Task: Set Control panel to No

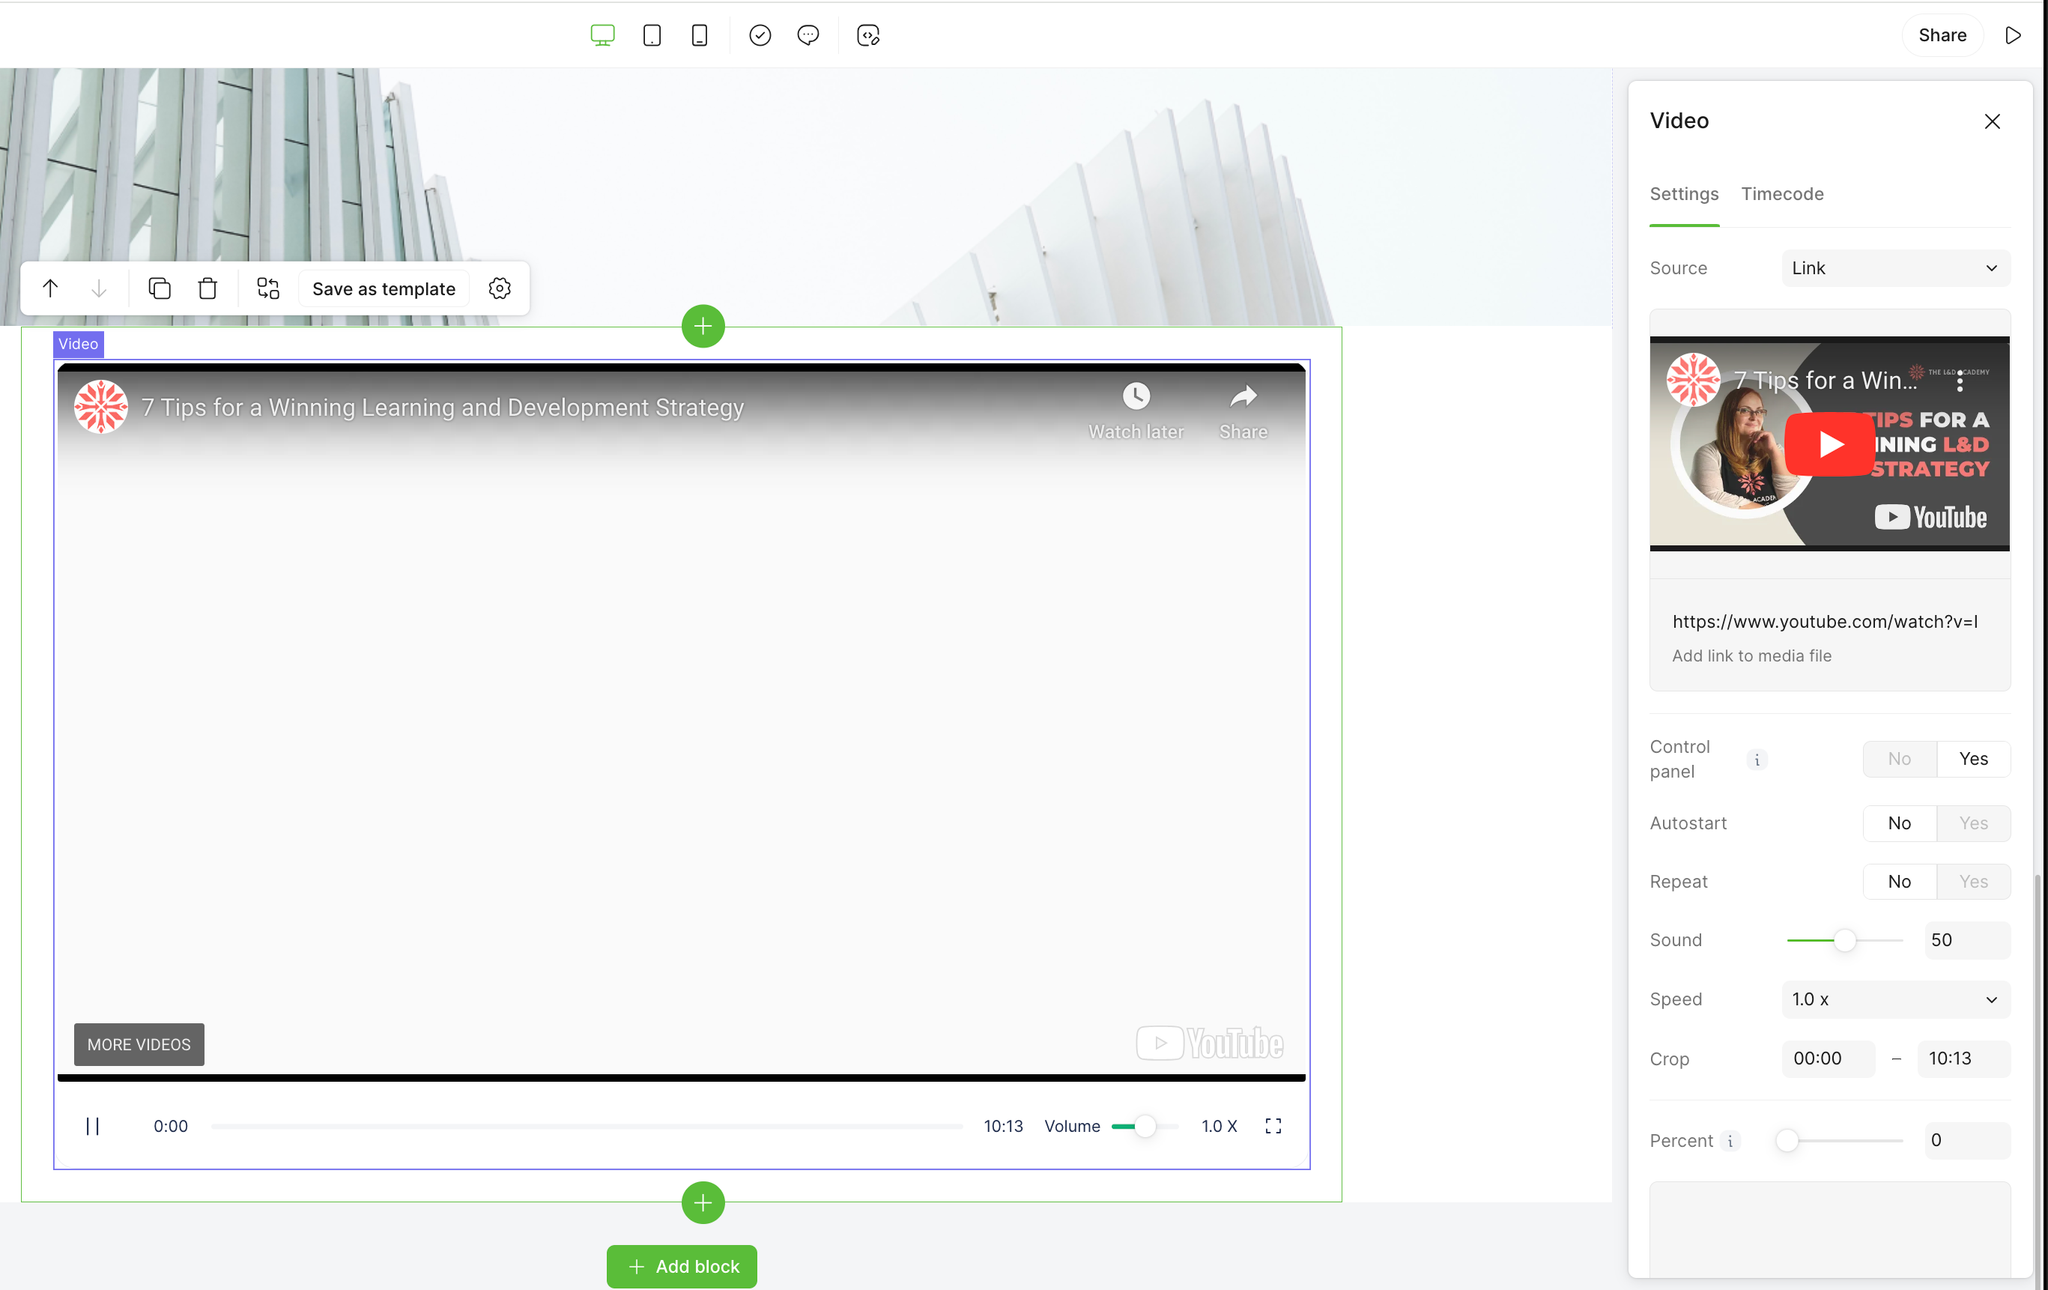Action: (1900, 759)
